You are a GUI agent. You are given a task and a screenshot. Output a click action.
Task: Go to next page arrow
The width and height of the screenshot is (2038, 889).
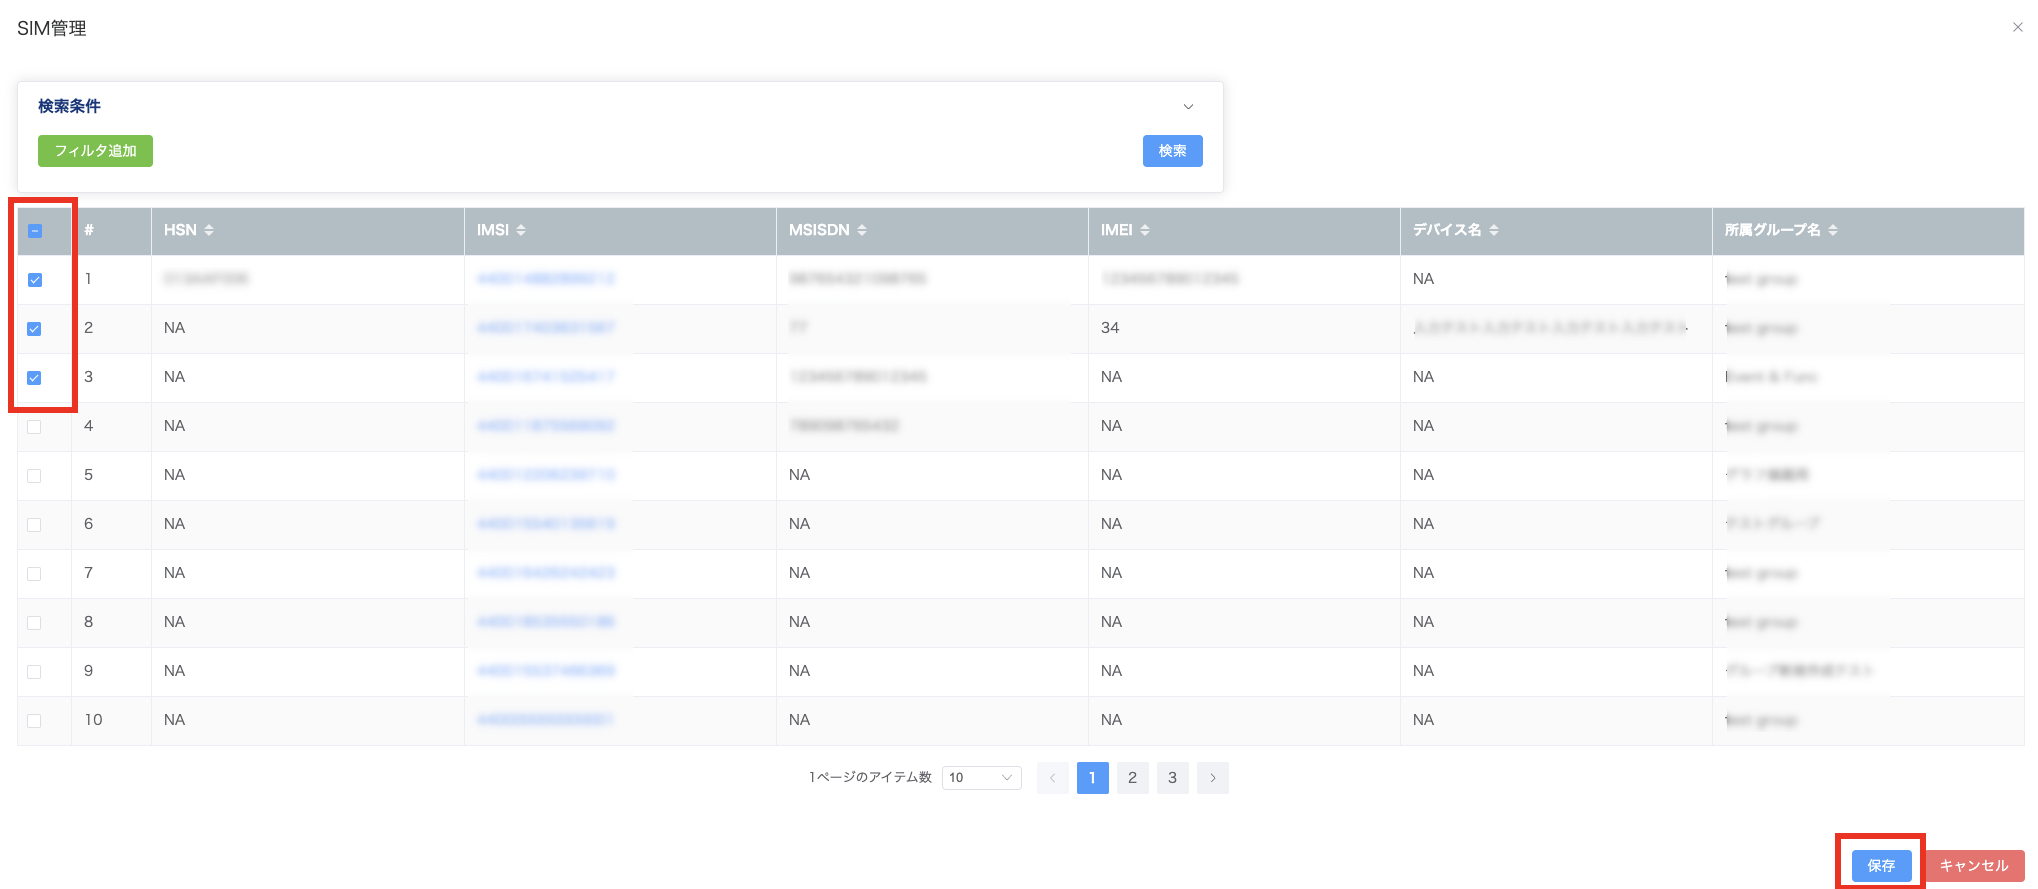coord(1212,778)
